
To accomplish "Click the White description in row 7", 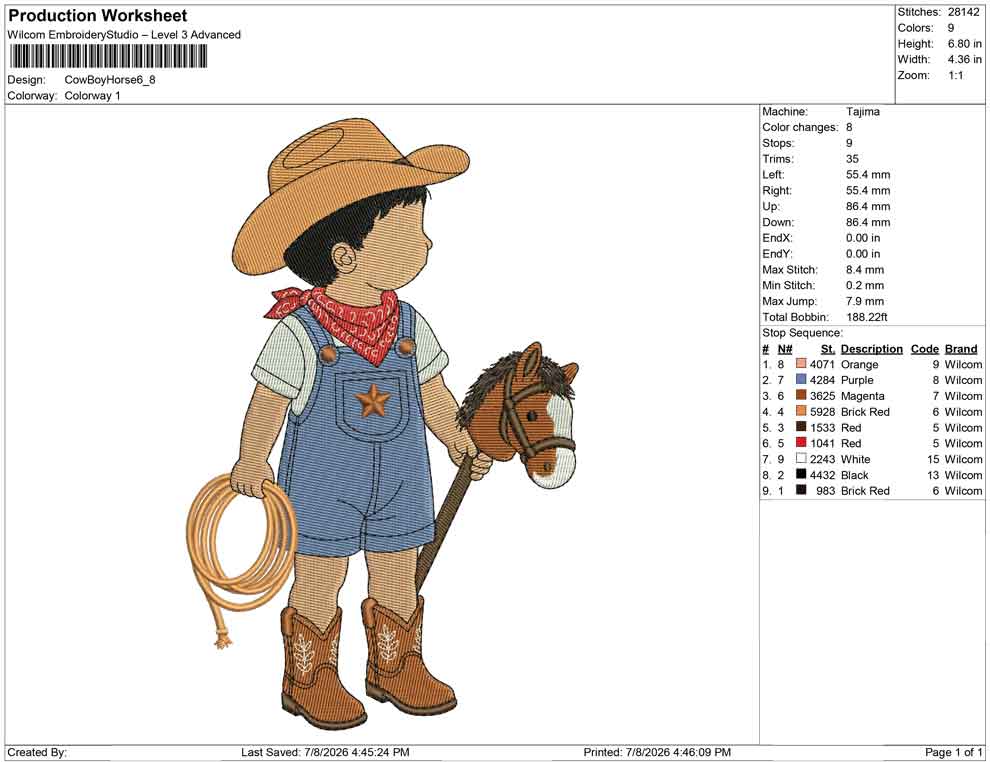I will pyautogui.click(x=855, y=459).
